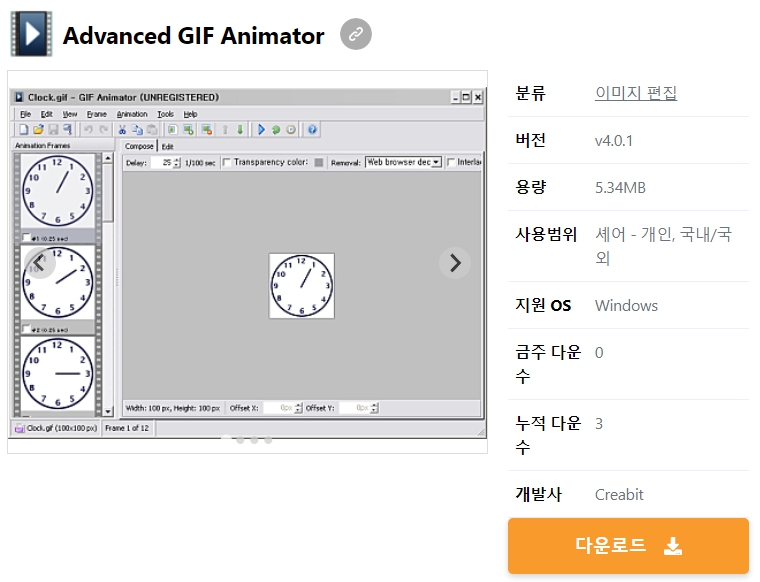The image size is (760, 582).
Task: Click the copy link icon beside title
Action: (x=356, y=34)
